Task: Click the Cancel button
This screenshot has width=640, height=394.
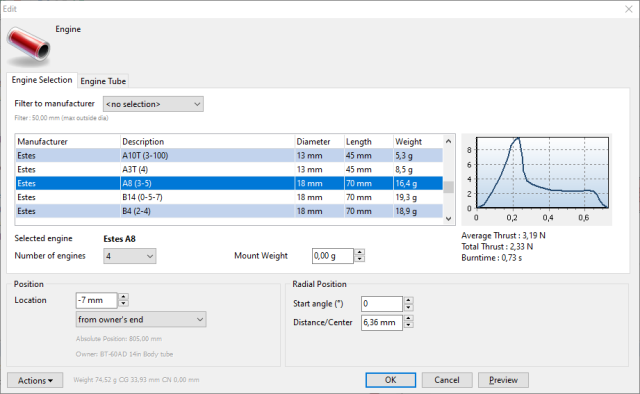Action: (447, 380)
